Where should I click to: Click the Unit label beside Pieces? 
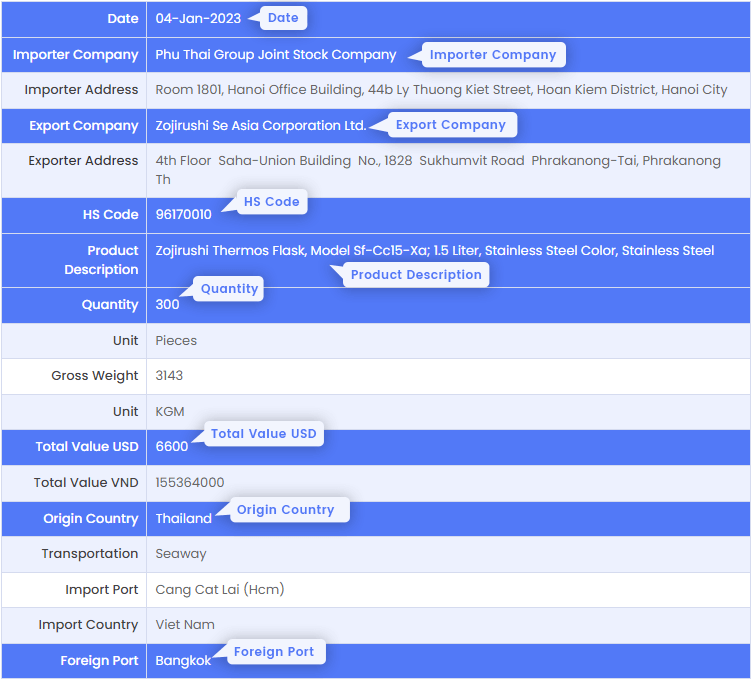[x=126, y=340]
